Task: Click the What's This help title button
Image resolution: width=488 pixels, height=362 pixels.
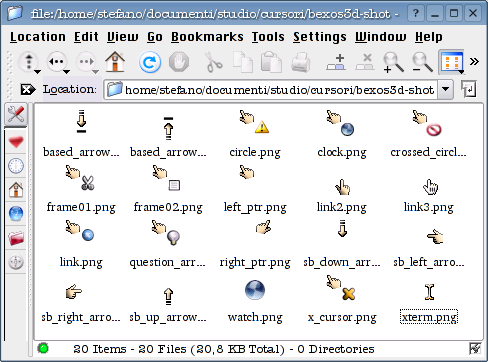Action: [416, 13]
